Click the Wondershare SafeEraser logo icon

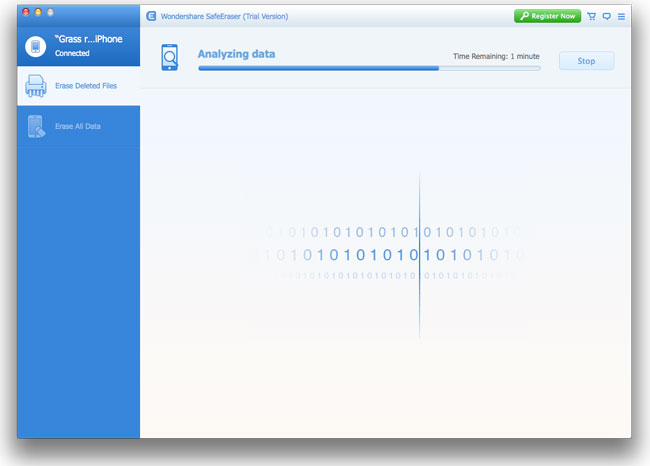(151, 16)
